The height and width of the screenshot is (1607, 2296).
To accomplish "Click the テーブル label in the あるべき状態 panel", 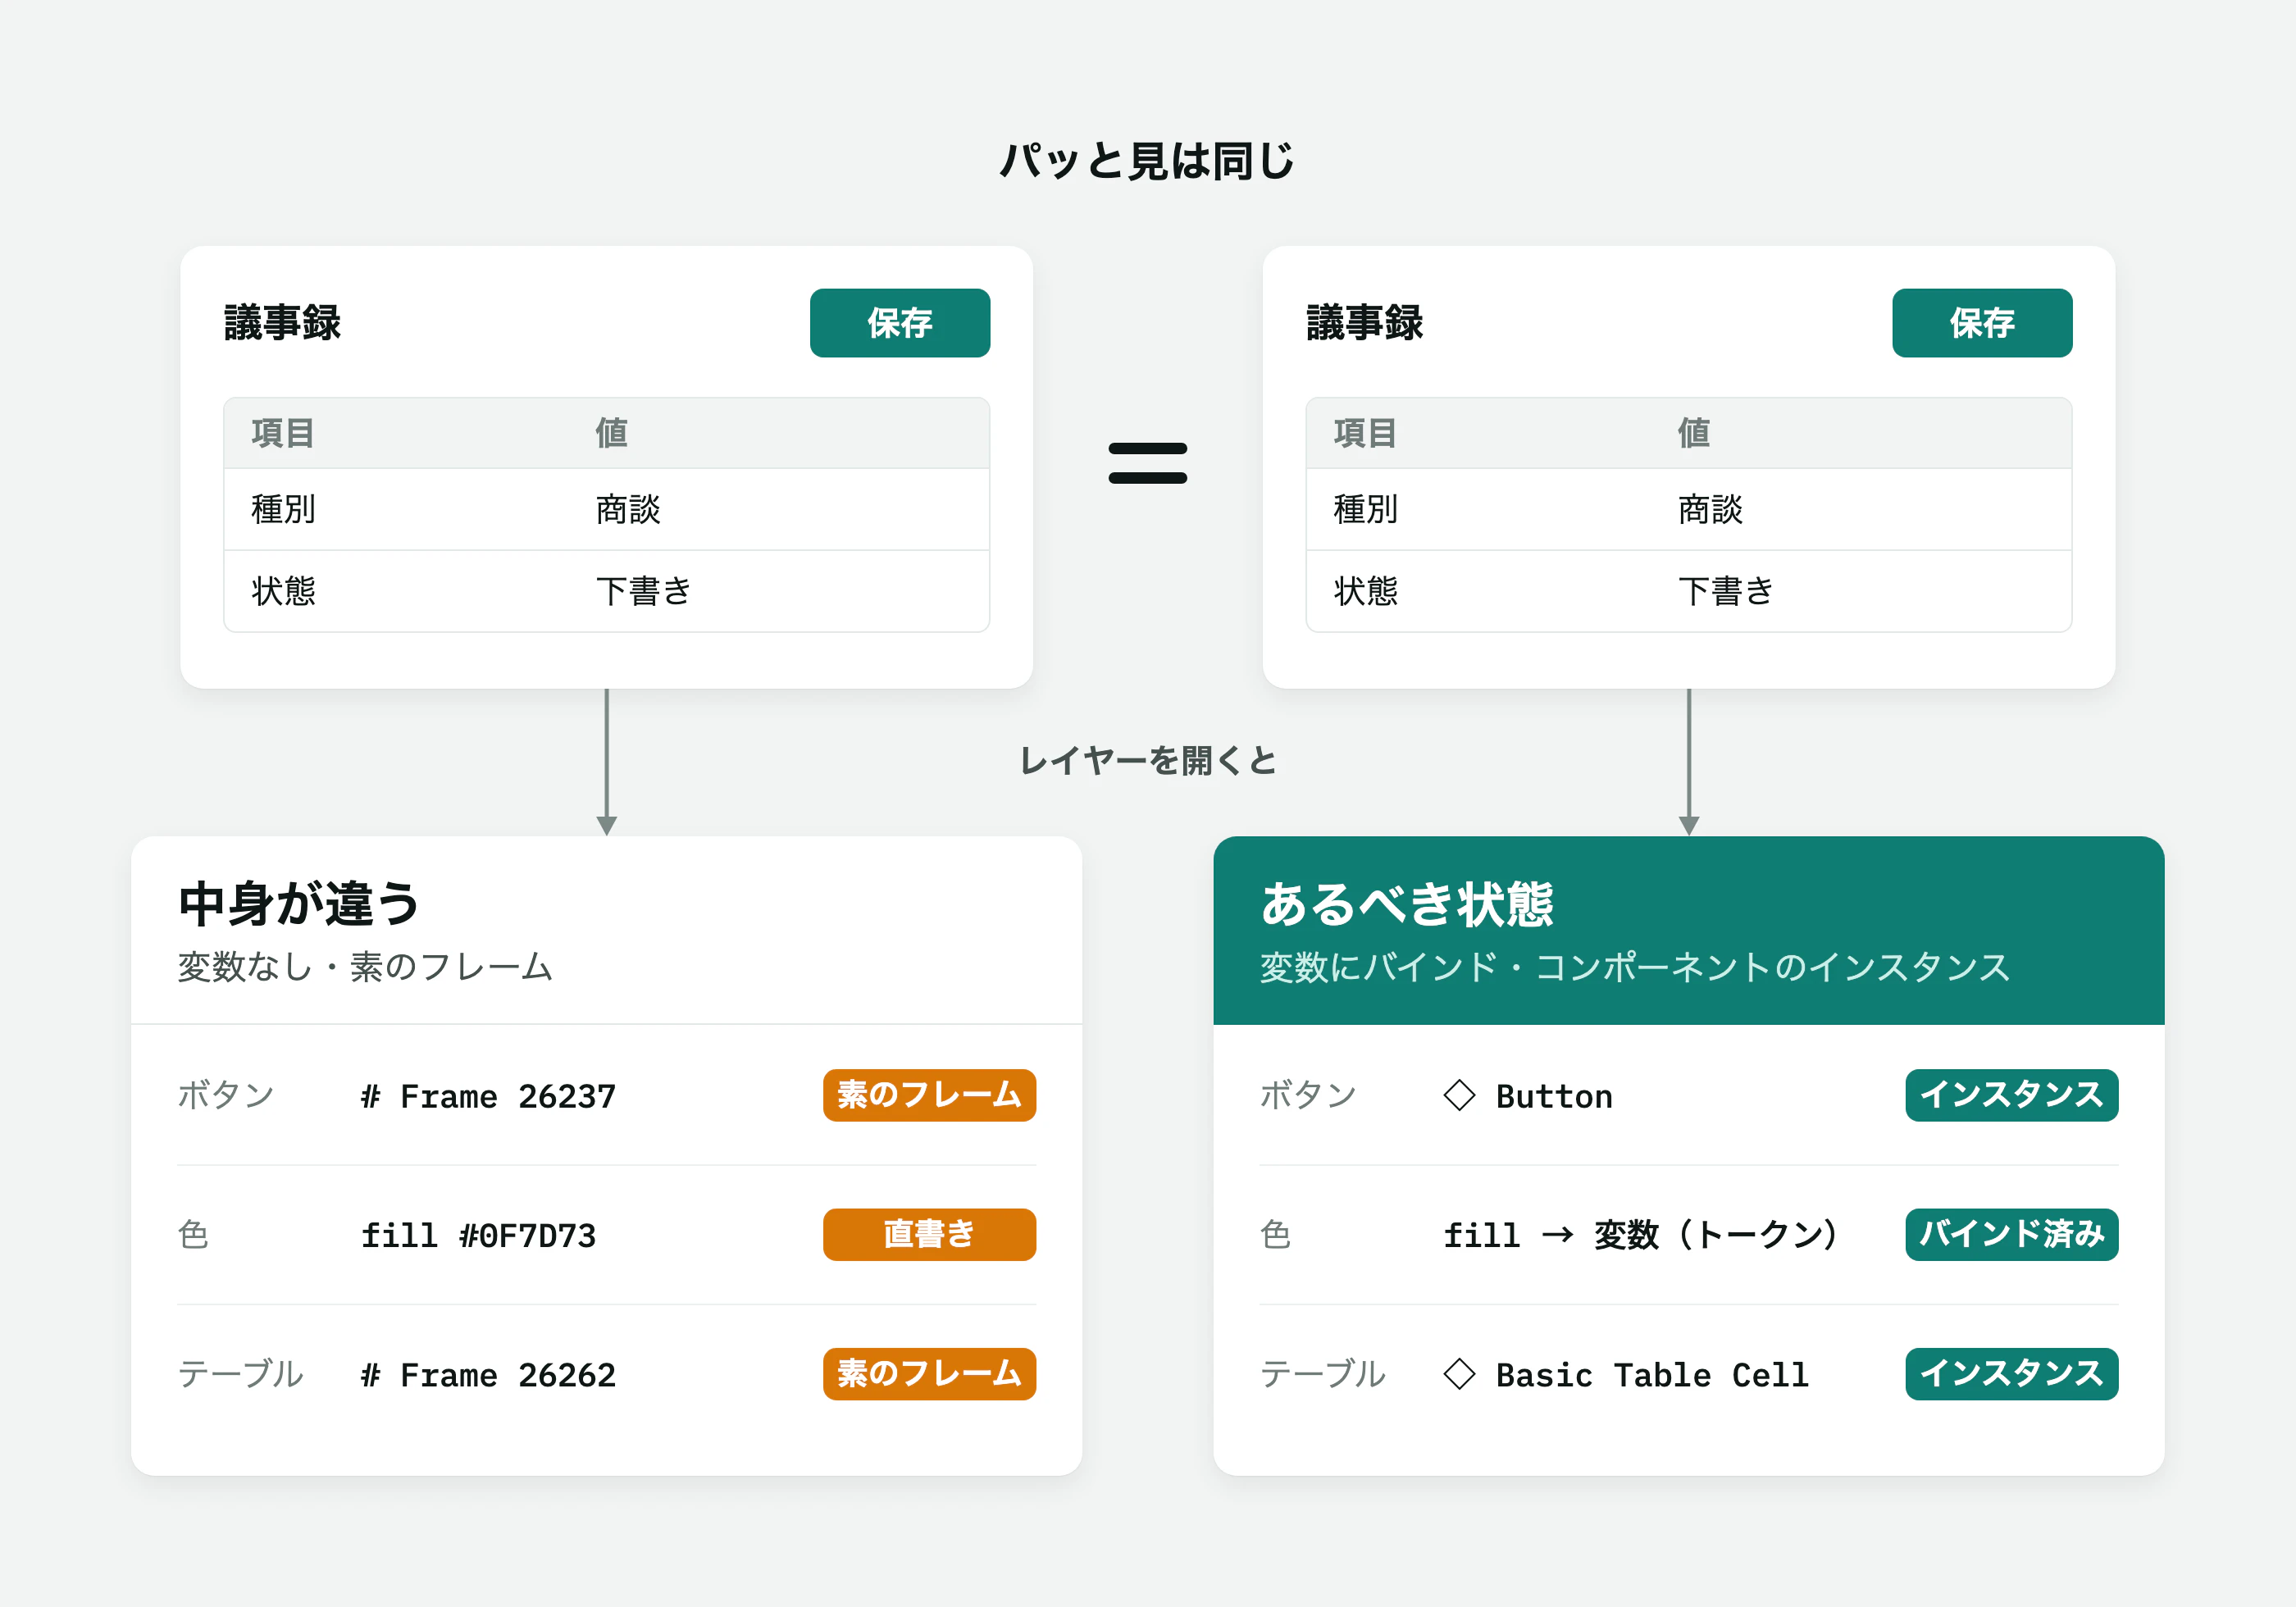I will tap(1322, 1374).
